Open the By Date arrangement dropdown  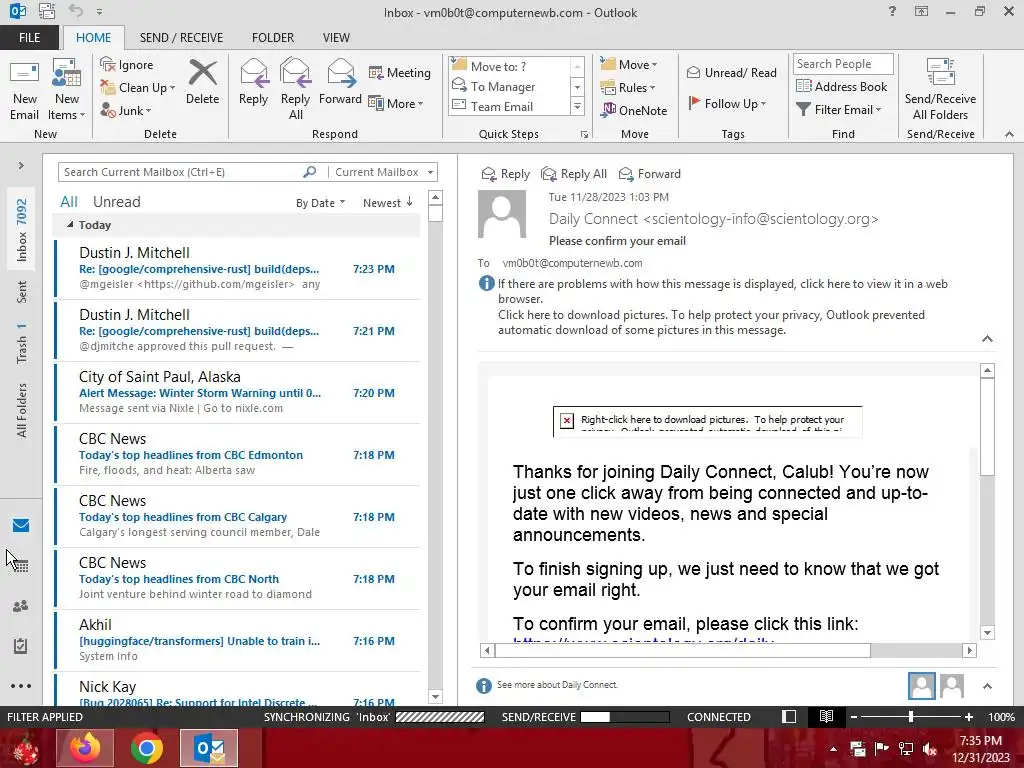[x=320, y=203]
